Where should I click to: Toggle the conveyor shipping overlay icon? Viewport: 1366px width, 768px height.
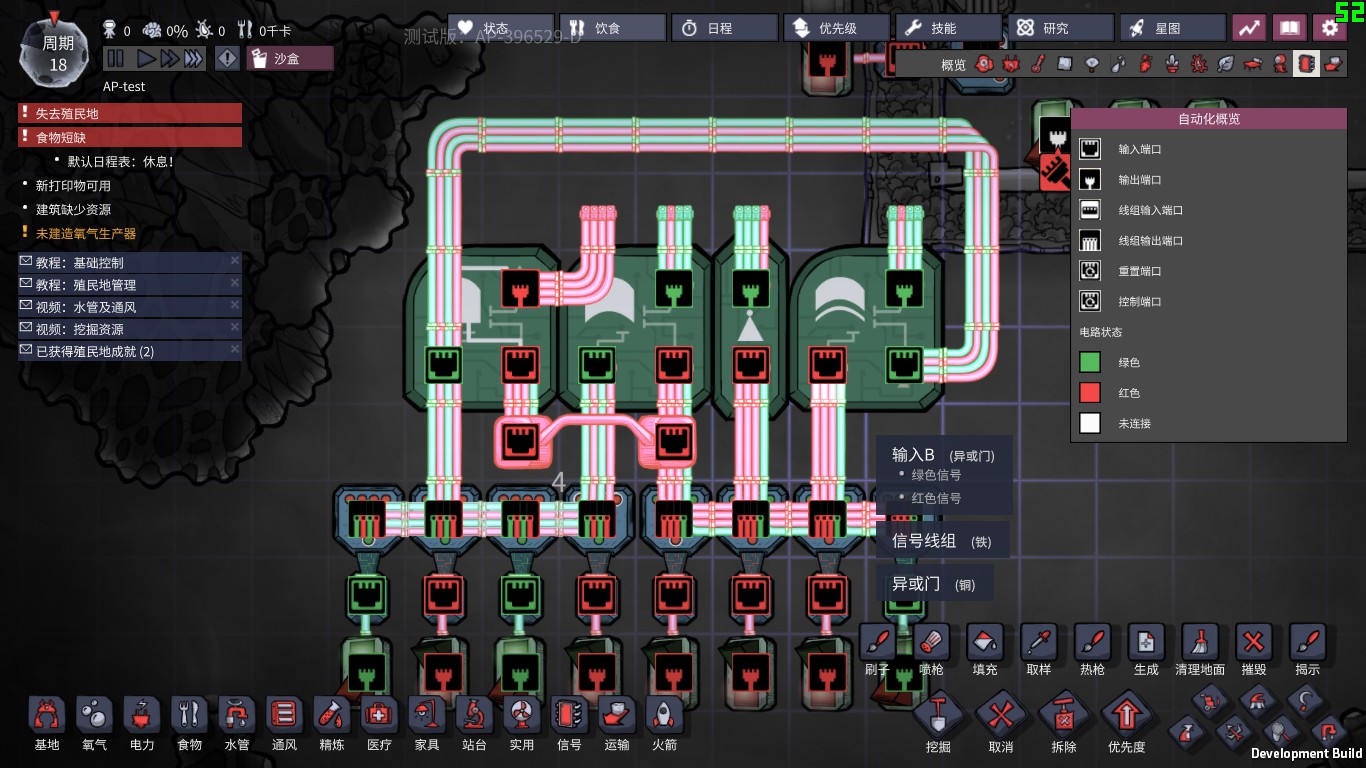1333,65
